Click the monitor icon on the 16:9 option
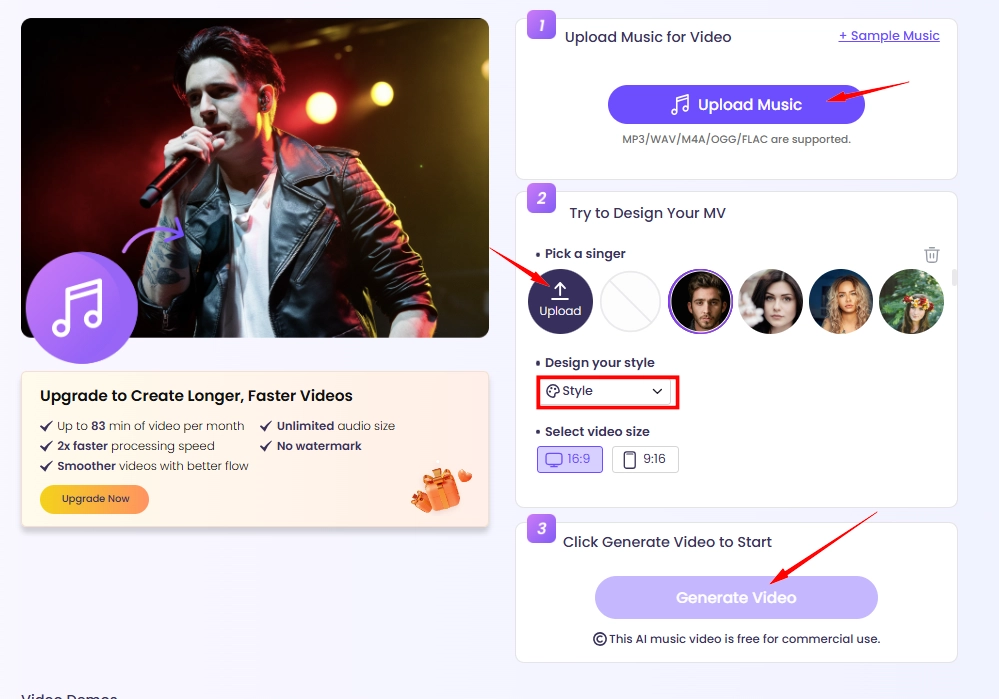The image size is (999, 699). (555, 459)
